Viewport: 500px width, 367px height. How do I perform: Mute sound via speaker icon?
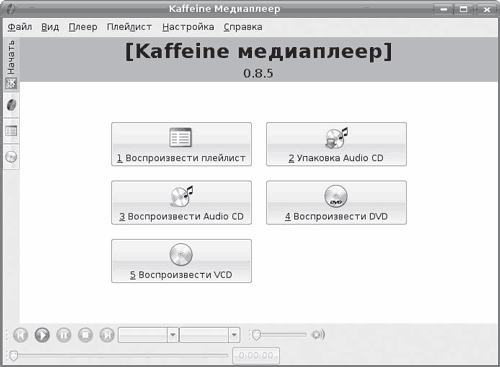[x=318, y=334]
